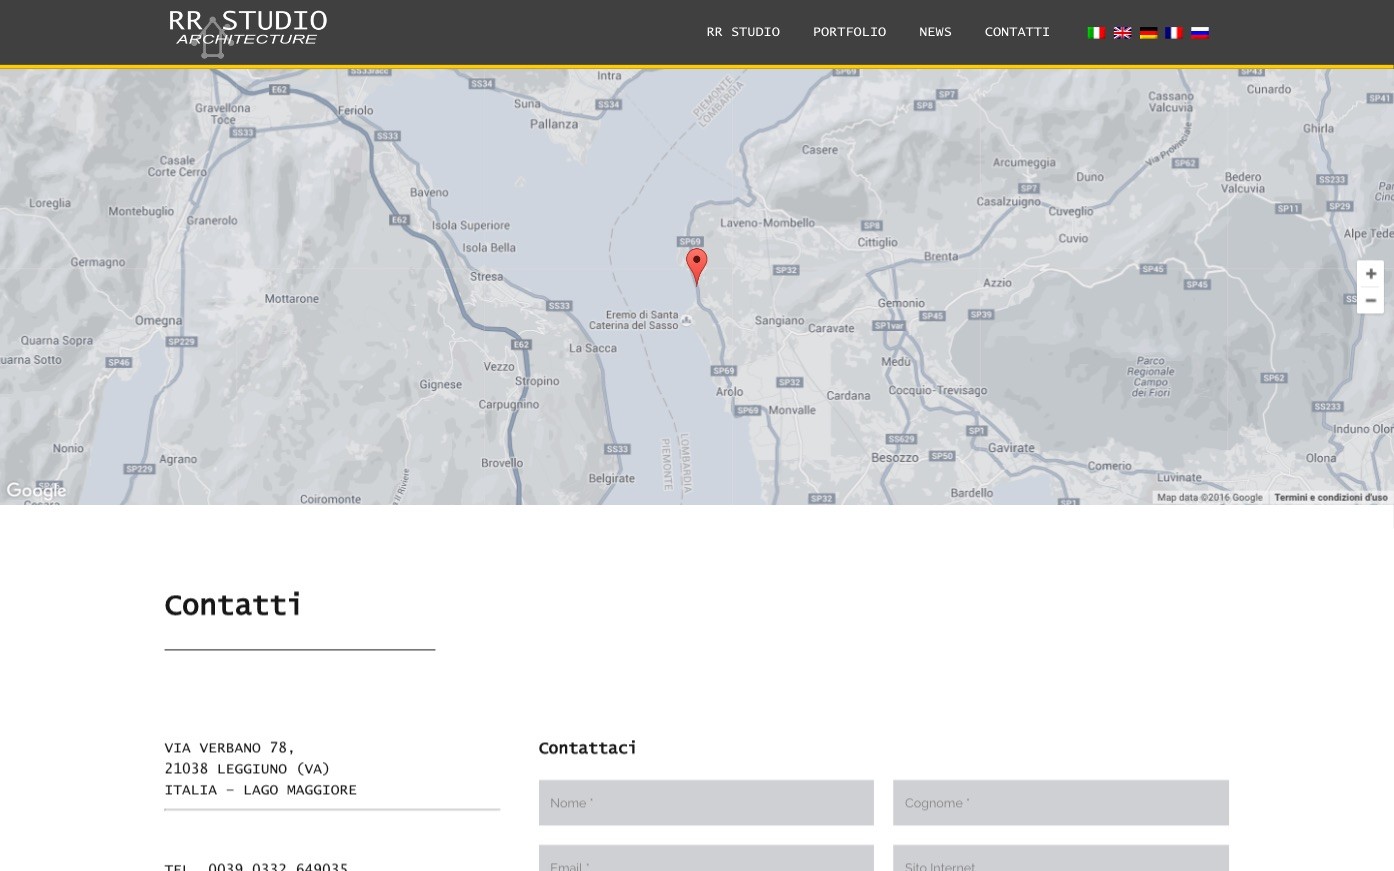
Task: Click the Stresa label on map
Action: point(487,277)
